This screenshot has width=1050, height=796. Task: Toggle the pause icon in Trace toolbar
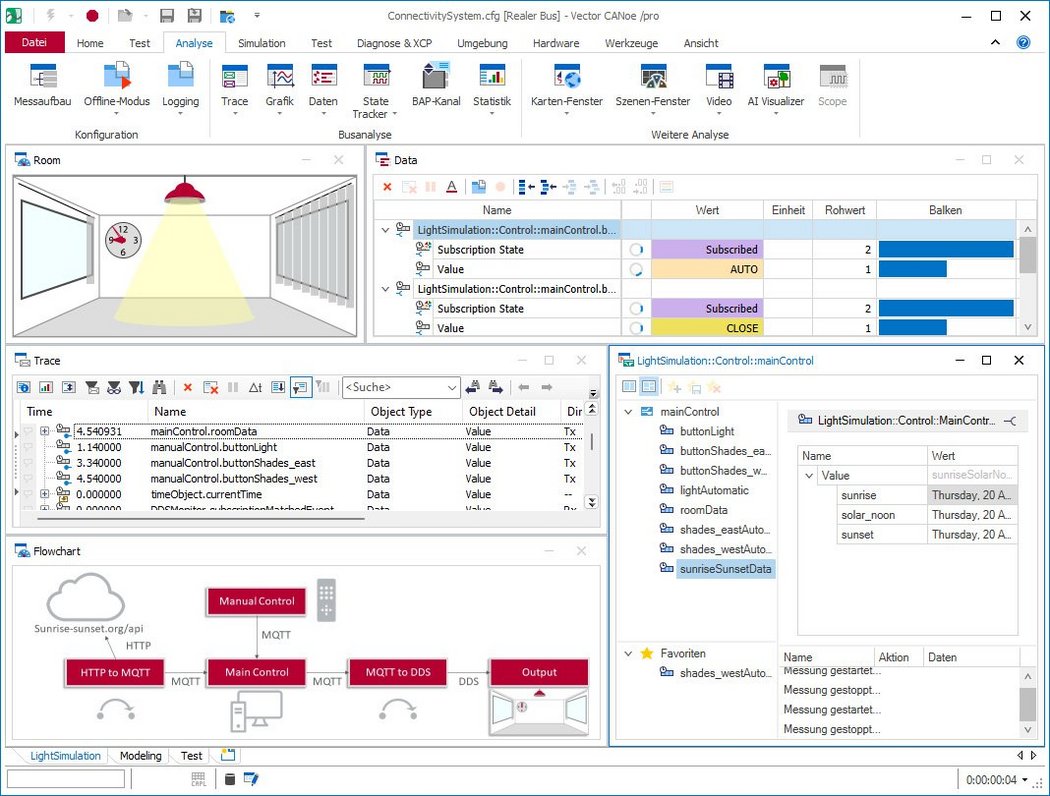(x=233, y=387)
